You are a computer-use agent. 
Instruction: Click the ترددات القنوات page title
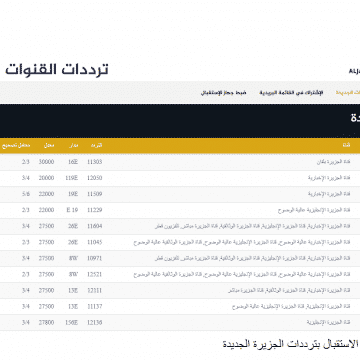(57, 69)
